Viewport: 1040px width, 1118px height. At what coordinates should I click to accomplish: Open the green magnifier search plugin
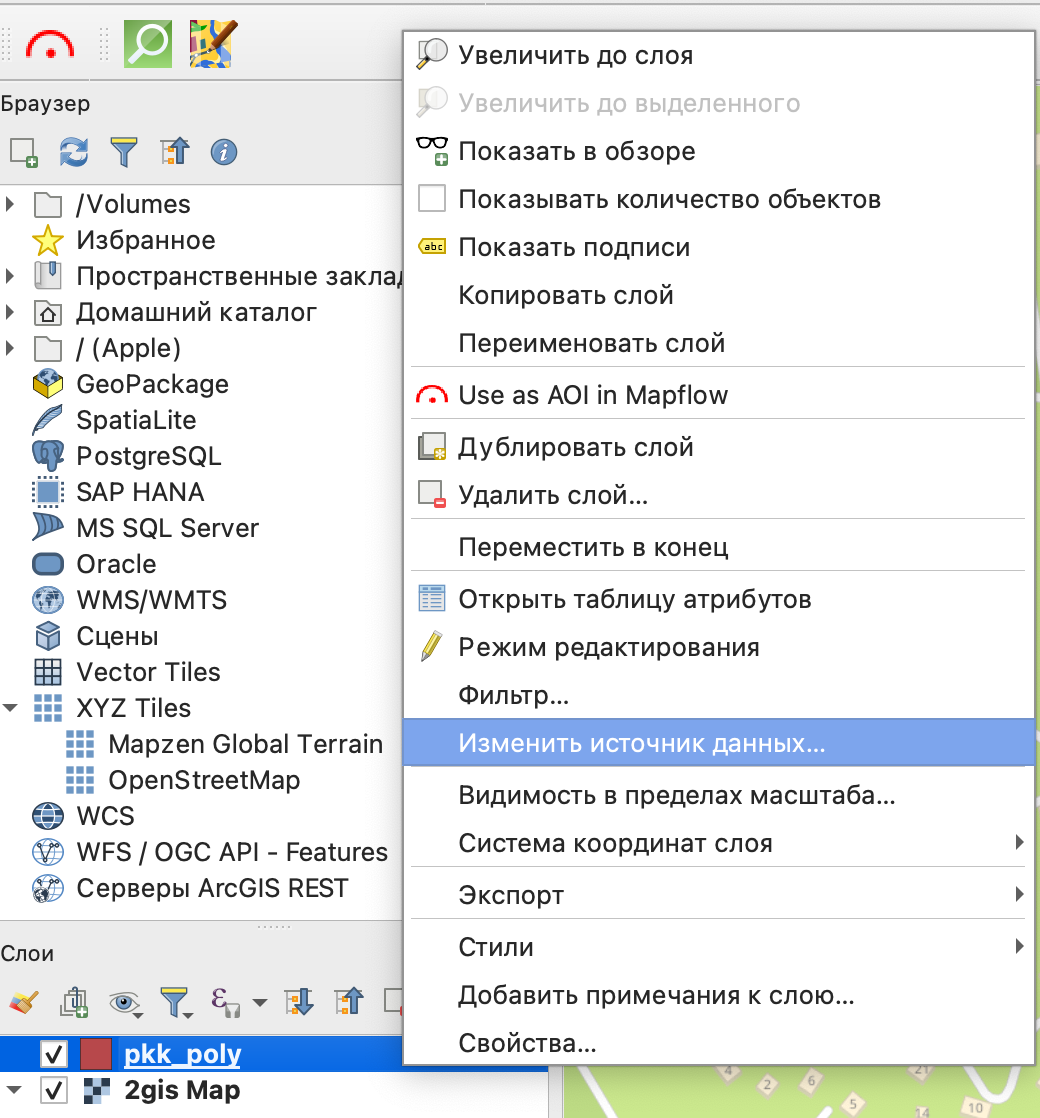pyautogui.click(x=147, y=43)
